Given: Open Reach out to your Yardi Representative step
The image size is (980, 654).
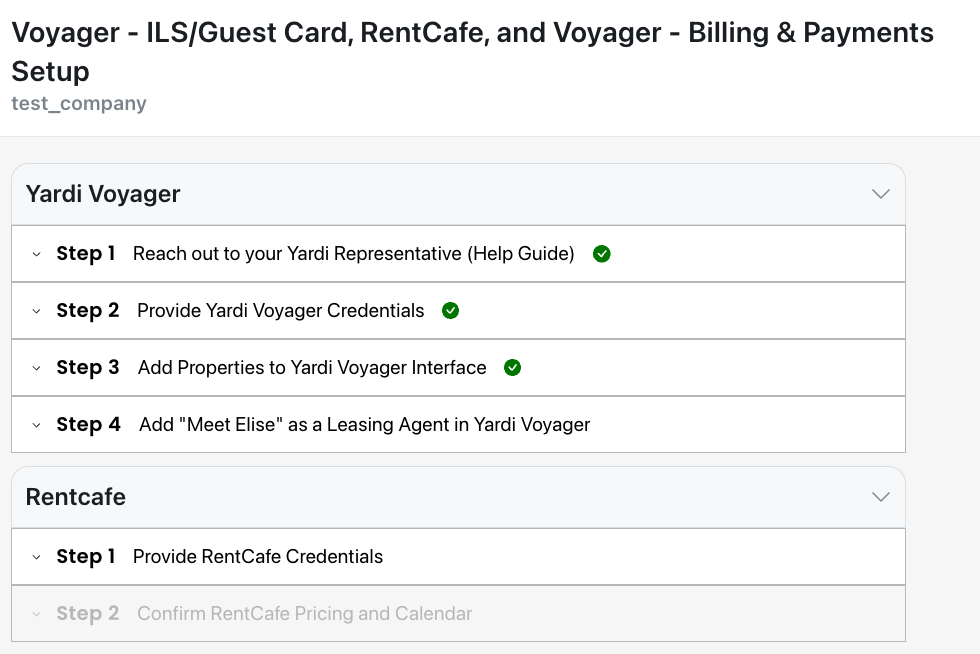Looking at the screenshot, I should click(x=458, y=254).
